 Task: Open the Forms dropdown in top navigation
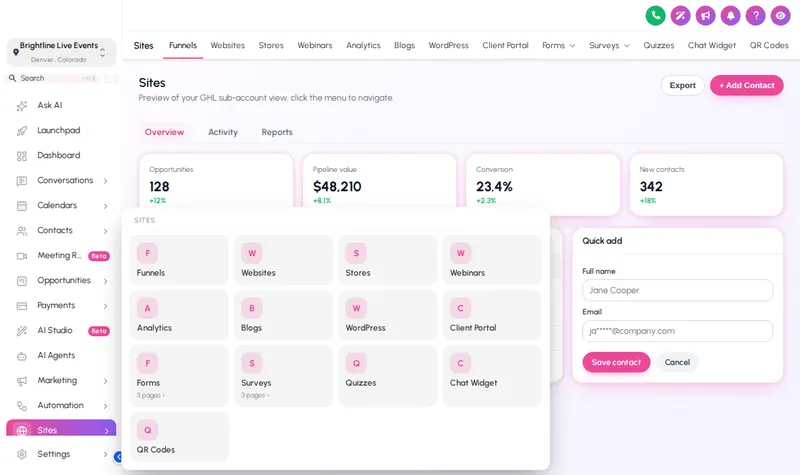point(559,45)
